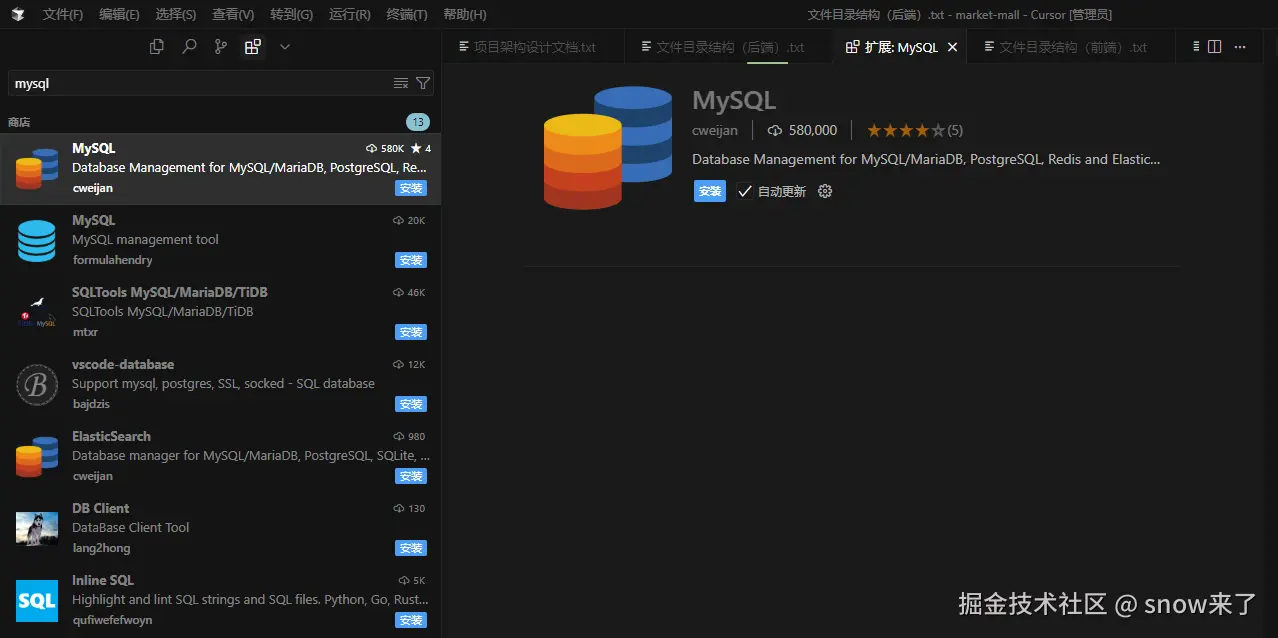Screen dimensions: 1278x638
Task: Switch to 项目架构设计文档.txt tab
Action: [x=534, y=47]
